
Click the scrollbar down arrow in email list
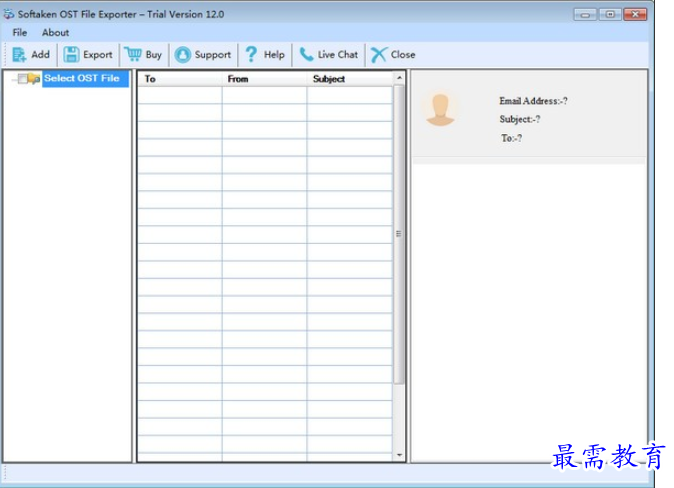point(399,455)
